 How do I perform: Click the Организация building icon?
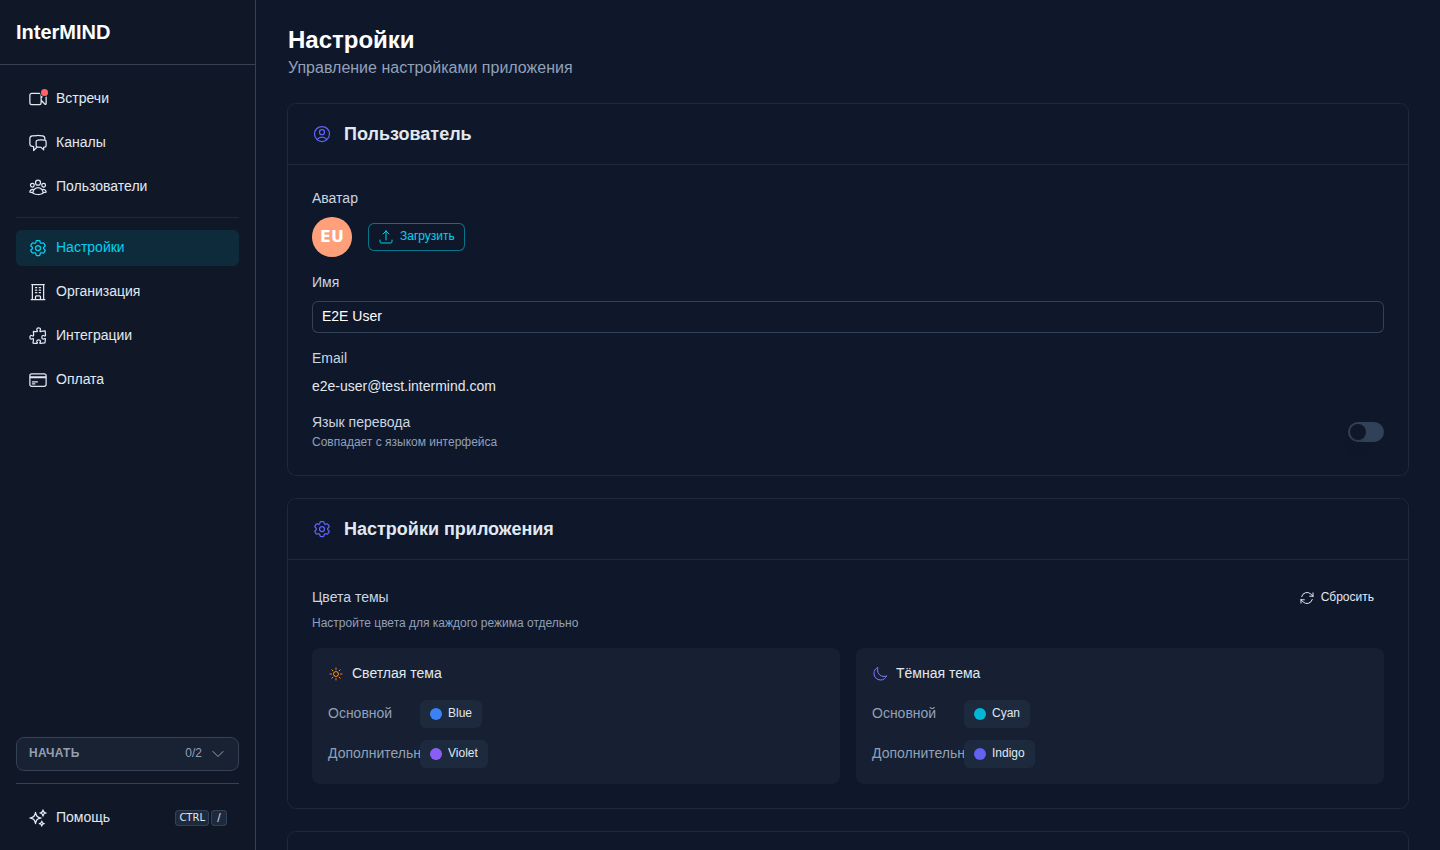(x=38, y=291)
